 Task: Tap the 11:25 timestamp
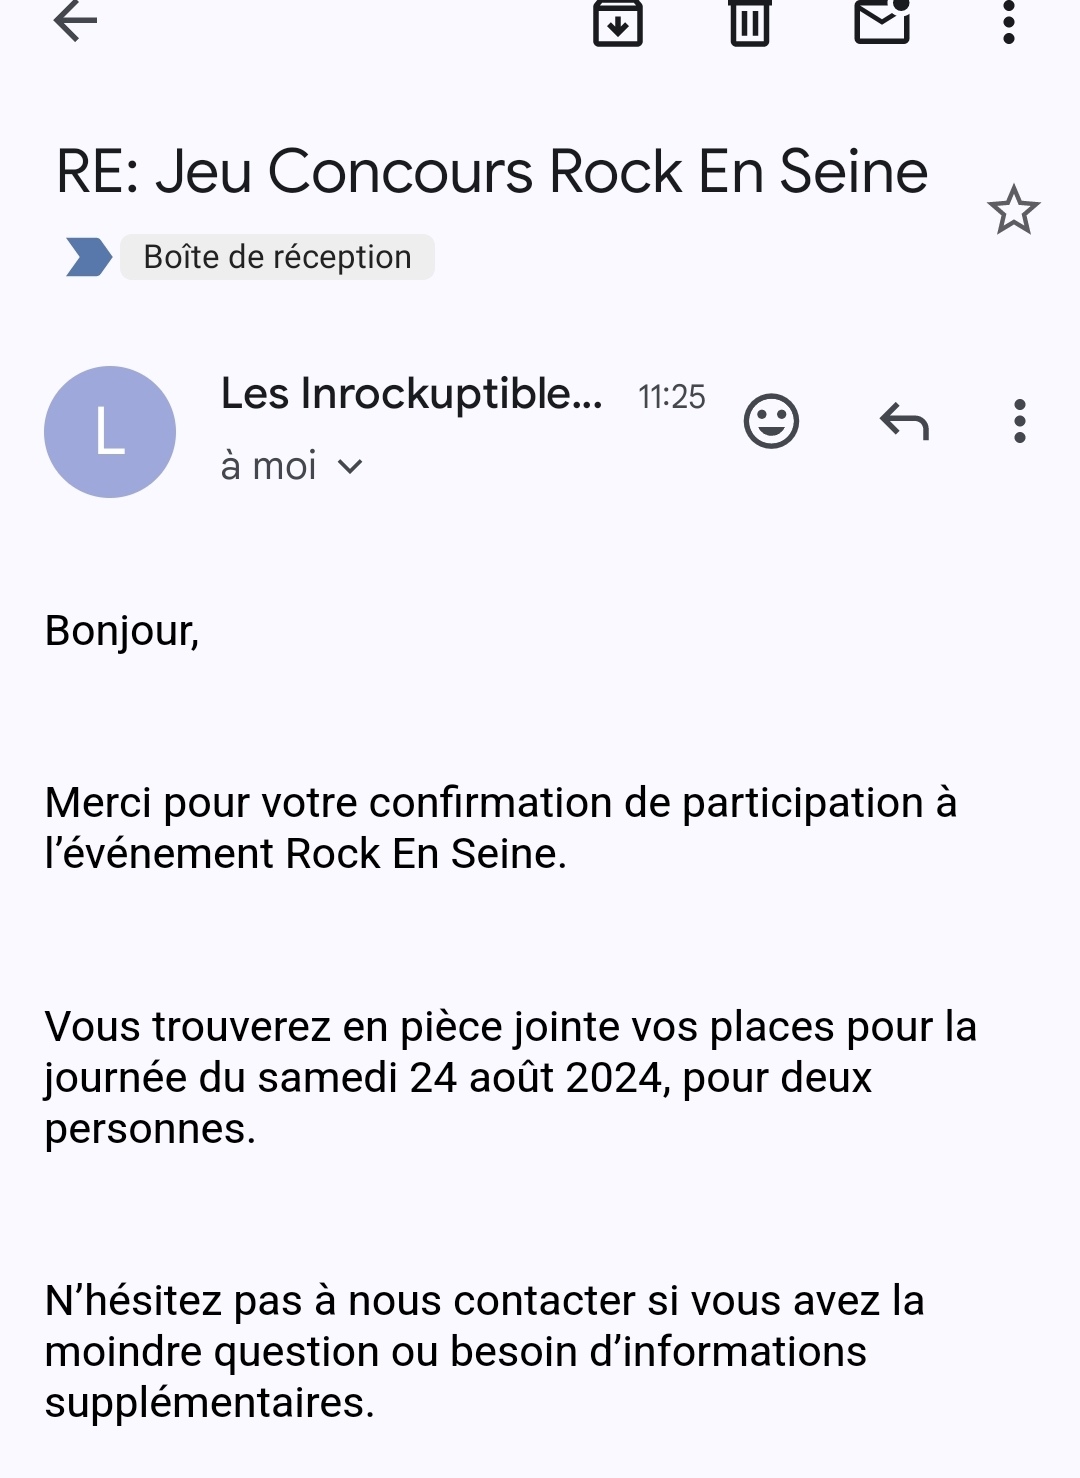tap(672, 397)
